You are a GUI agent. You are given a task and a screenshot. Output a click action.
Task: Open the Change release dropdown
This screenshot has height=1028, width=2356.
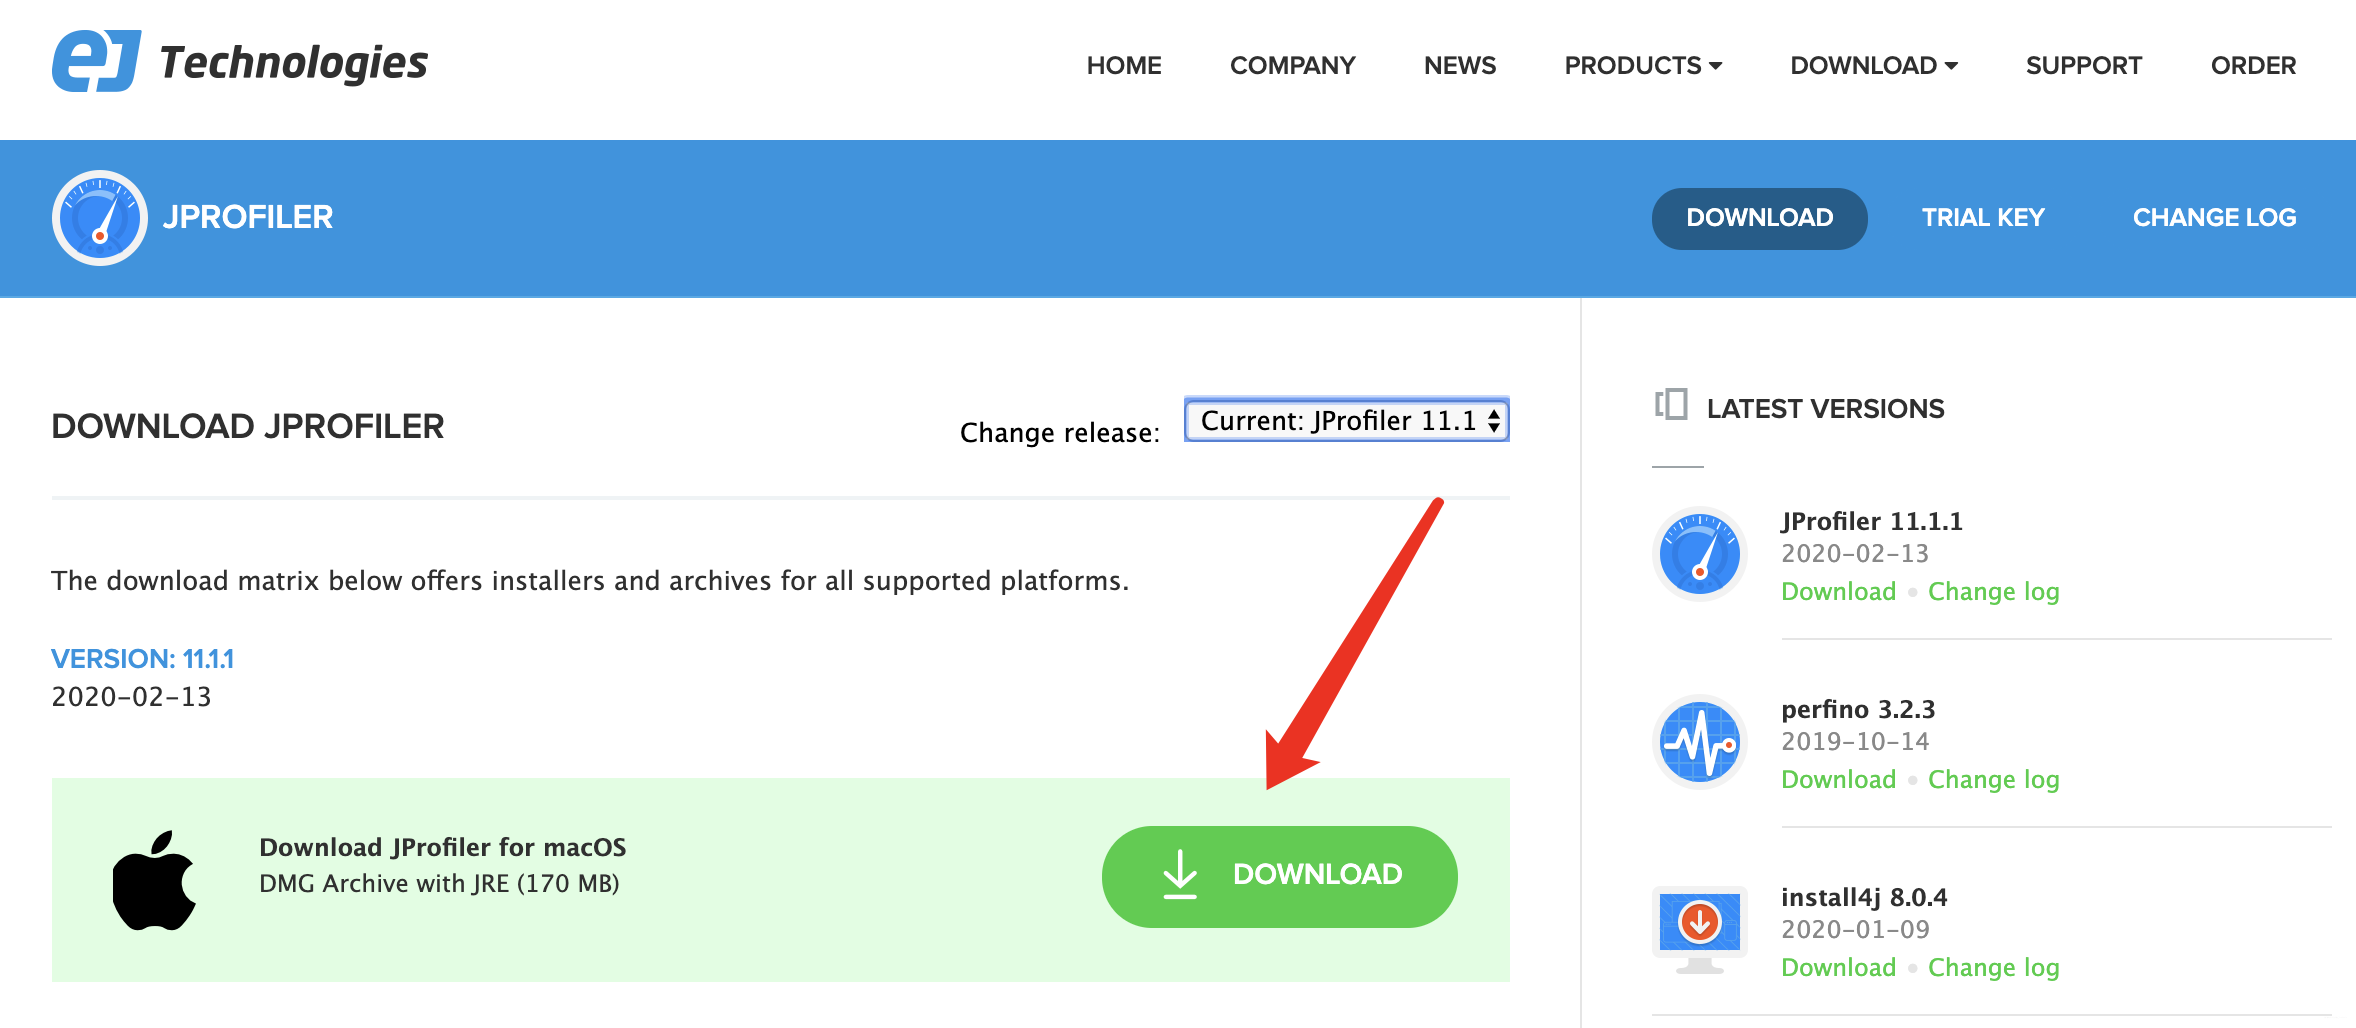point(1347,420)
